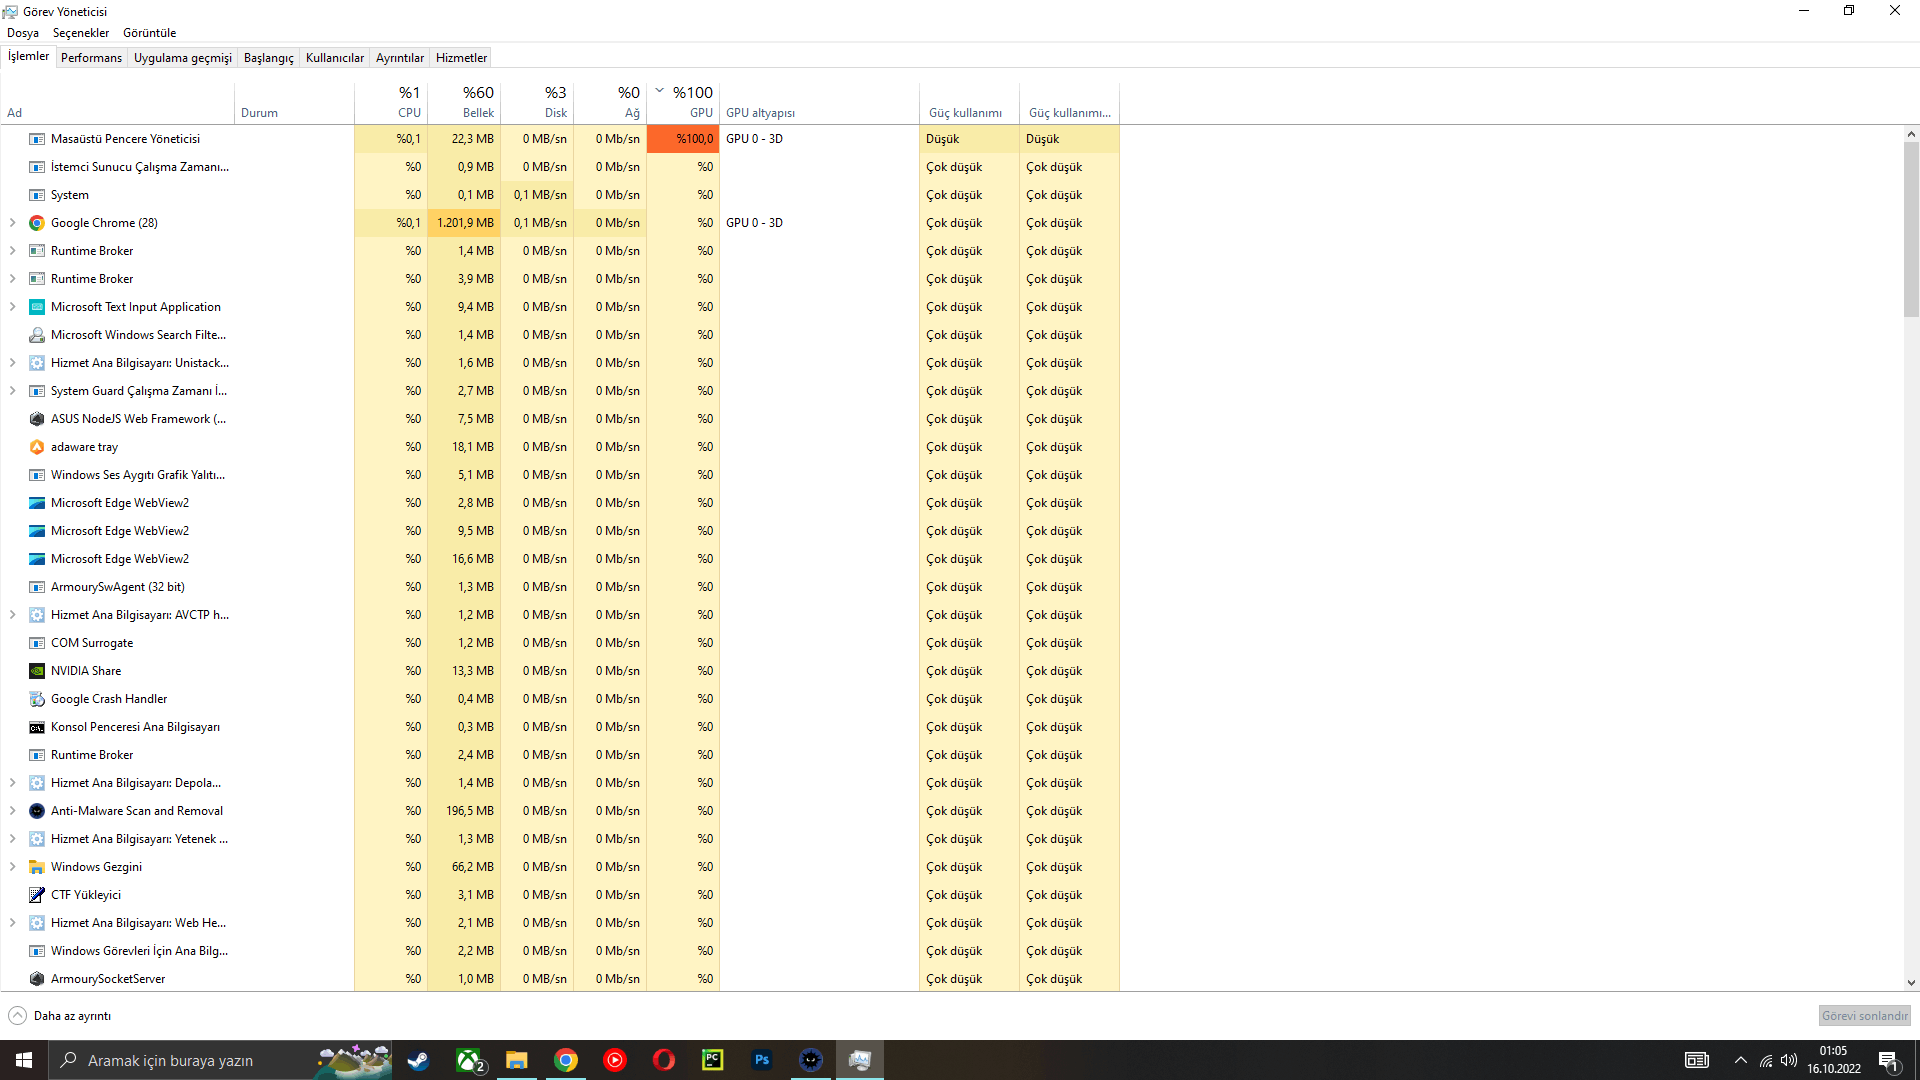Open Photoshop from the taskbar
The height and width of the screenshot is (1080, 1920).
click(762, 1060)
